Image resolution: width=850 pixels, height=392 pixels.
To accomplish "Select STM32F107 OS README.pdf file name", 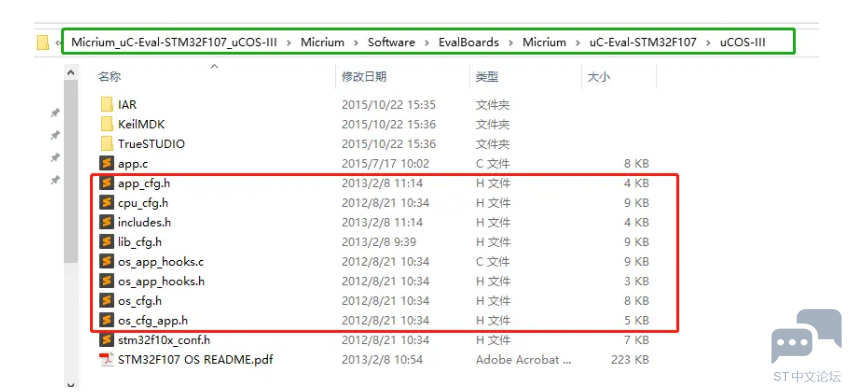I will pos(195,359).
